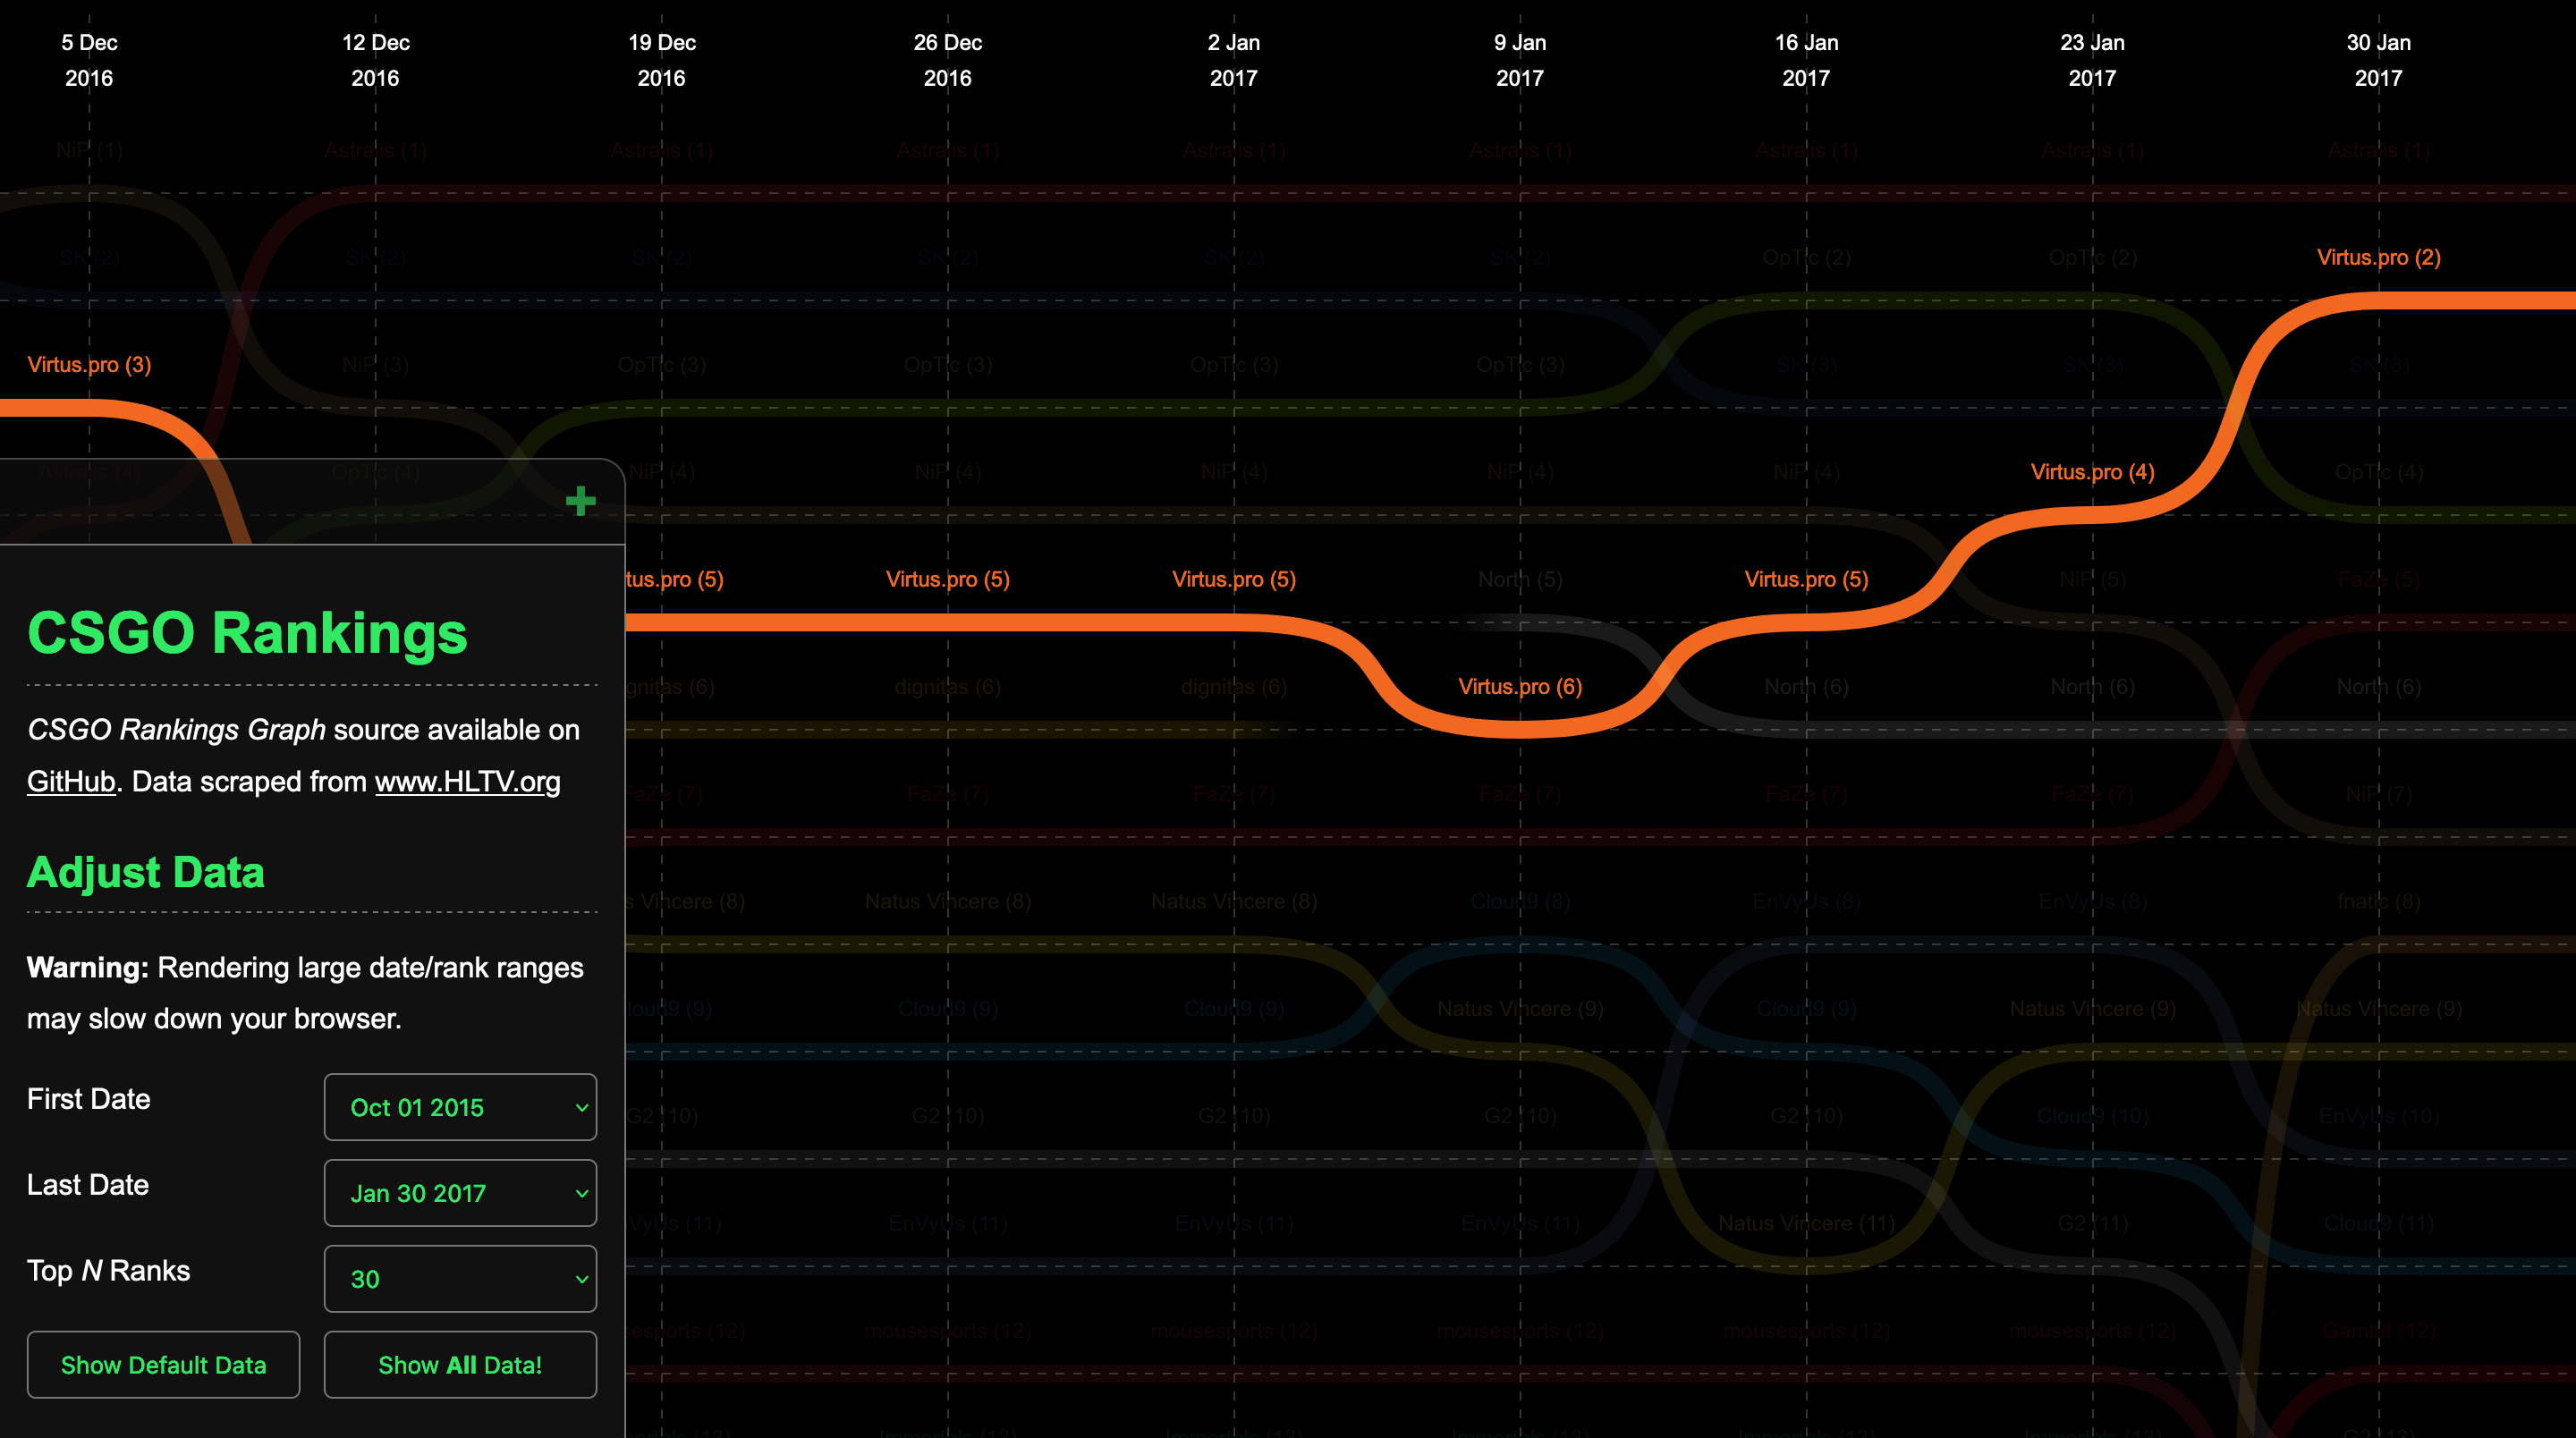Image resolution: width=2576 pixels, height=1438 pixels.
Task: Select dimmed EnVyUs (11) label under 9 Jan
Action: (1519, 1223)
